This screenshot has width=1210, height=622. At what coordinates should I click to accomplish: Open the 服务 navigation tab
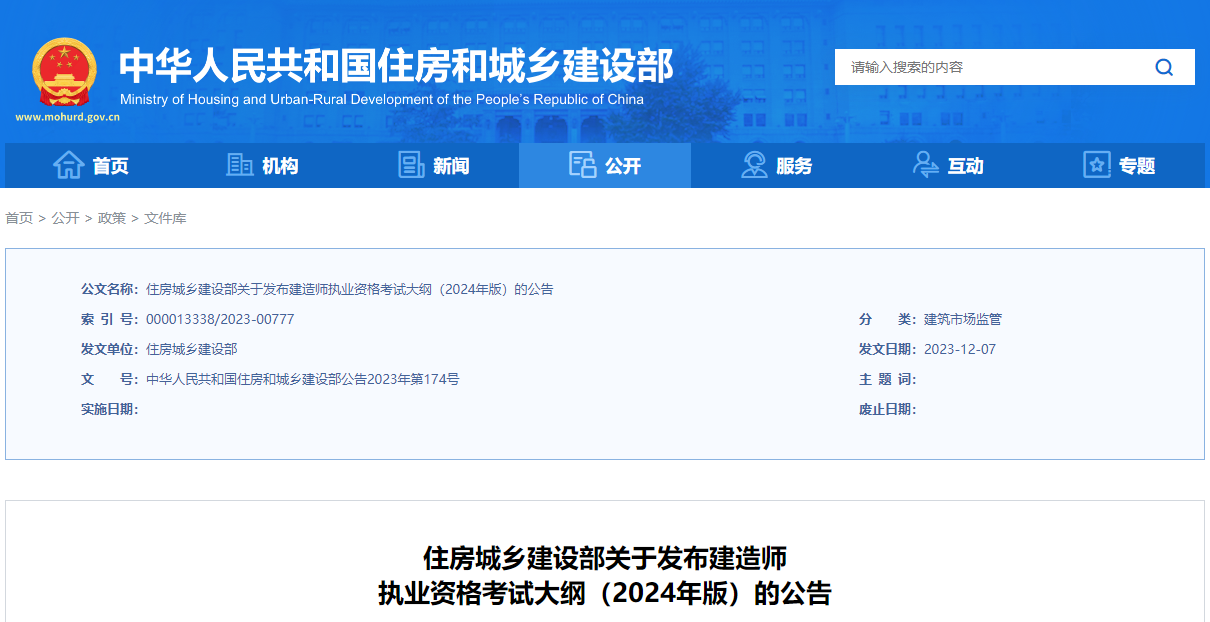(x=776, y=165)
